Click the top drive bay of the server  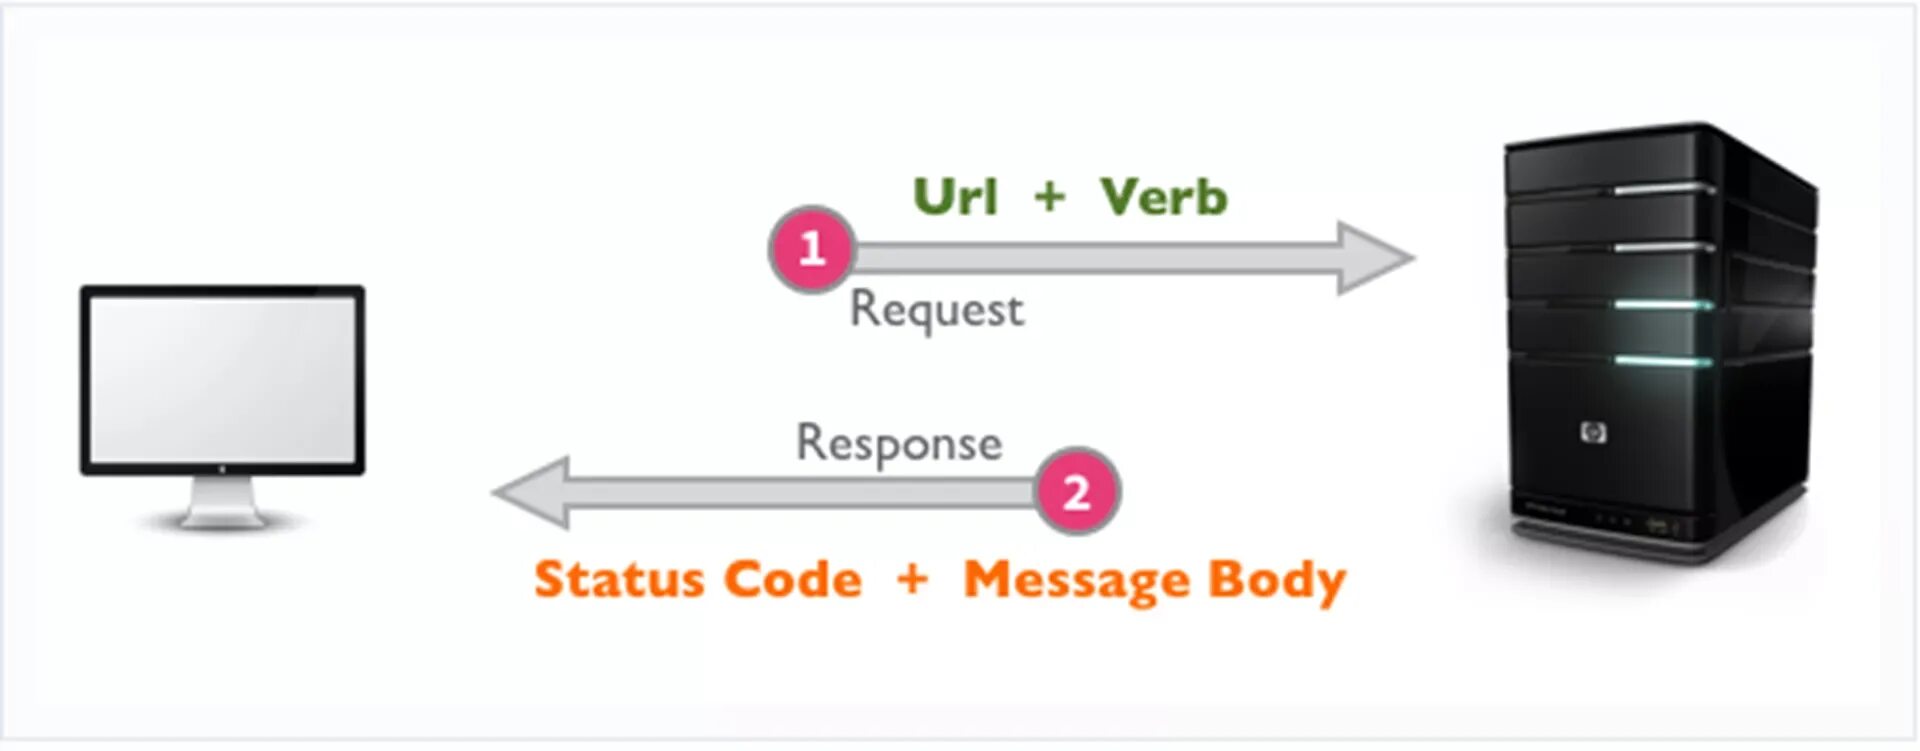1611,165
